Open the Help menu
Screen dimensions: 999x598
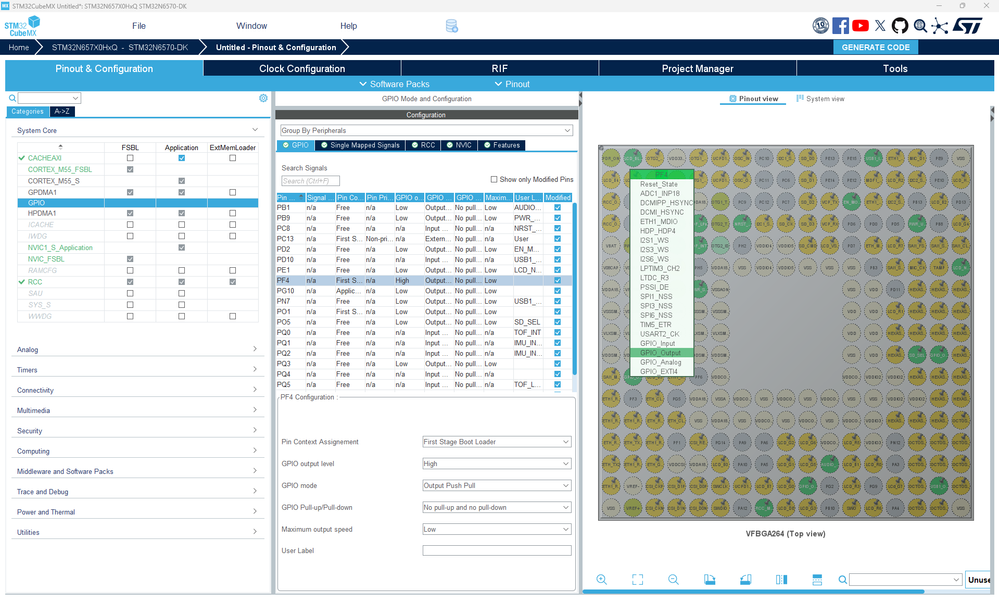349,26
